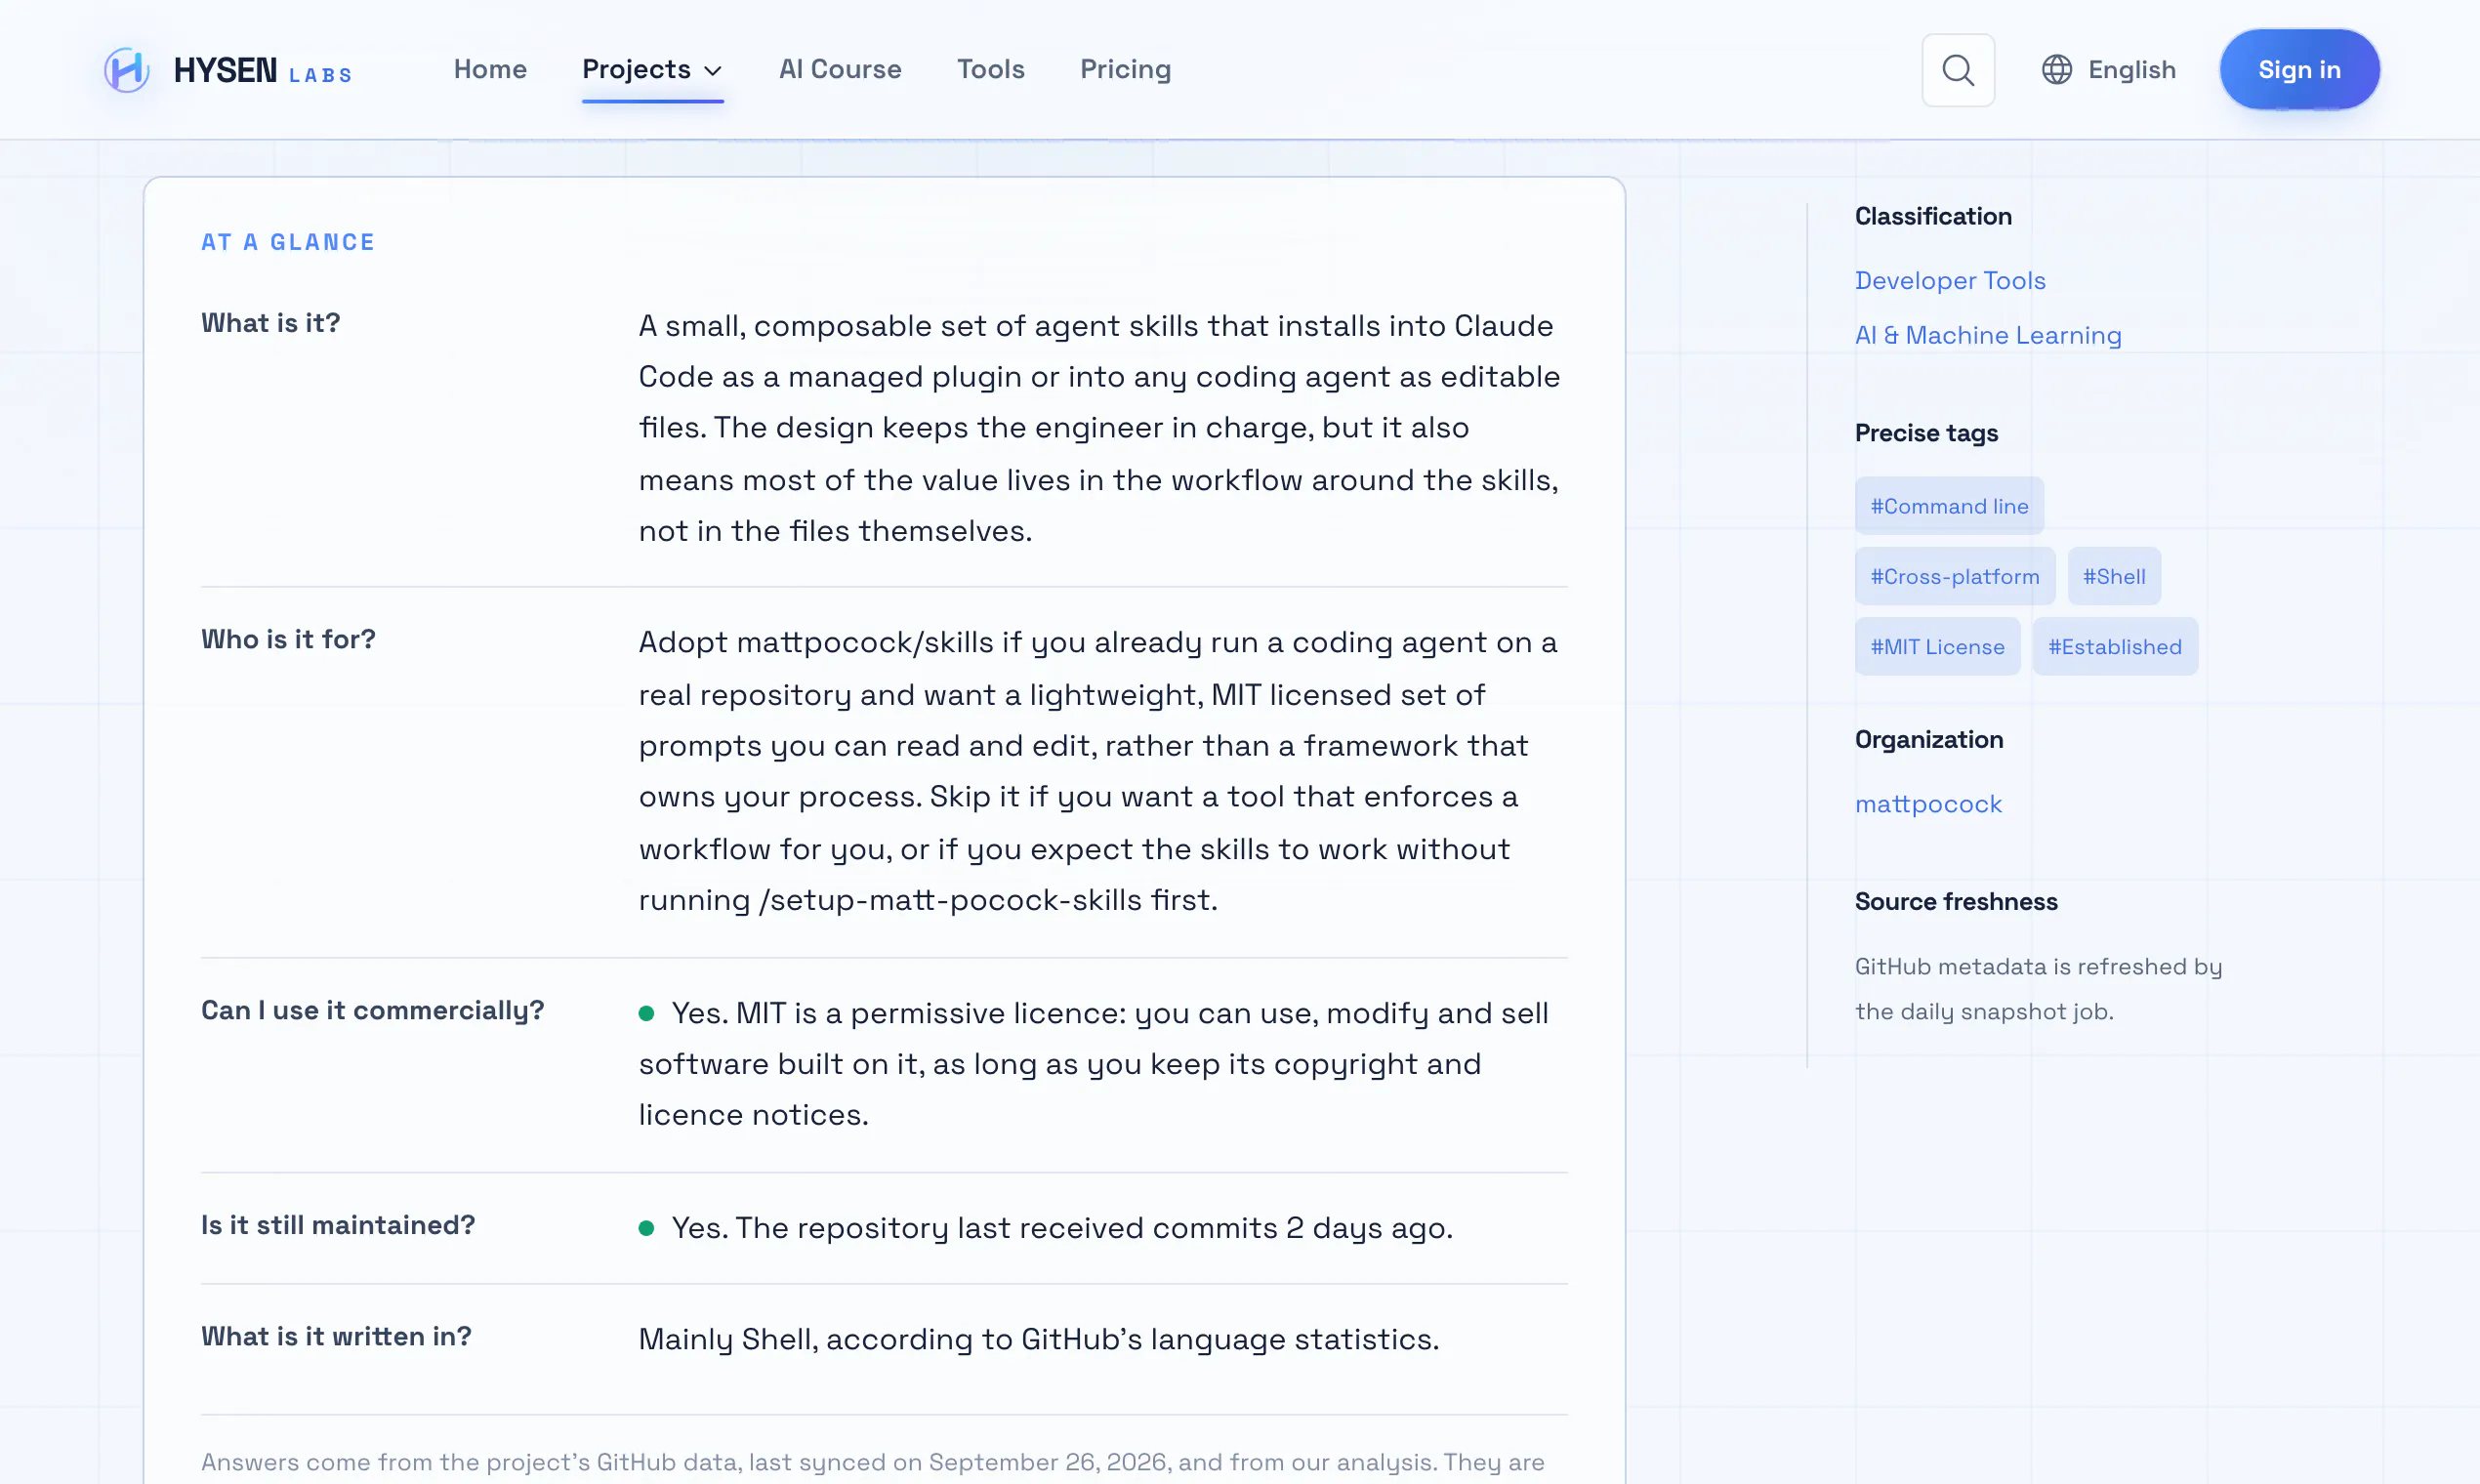Select the #Established tag
This screenshot has height=1484, width=2480.
pos(2114,646)
